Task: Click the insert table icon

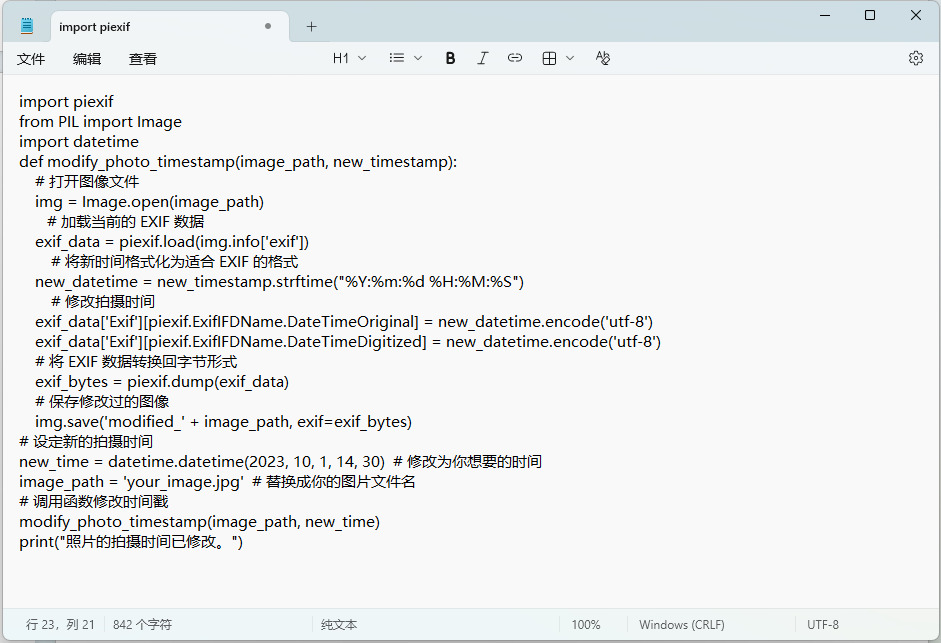Action: [549, 58]
